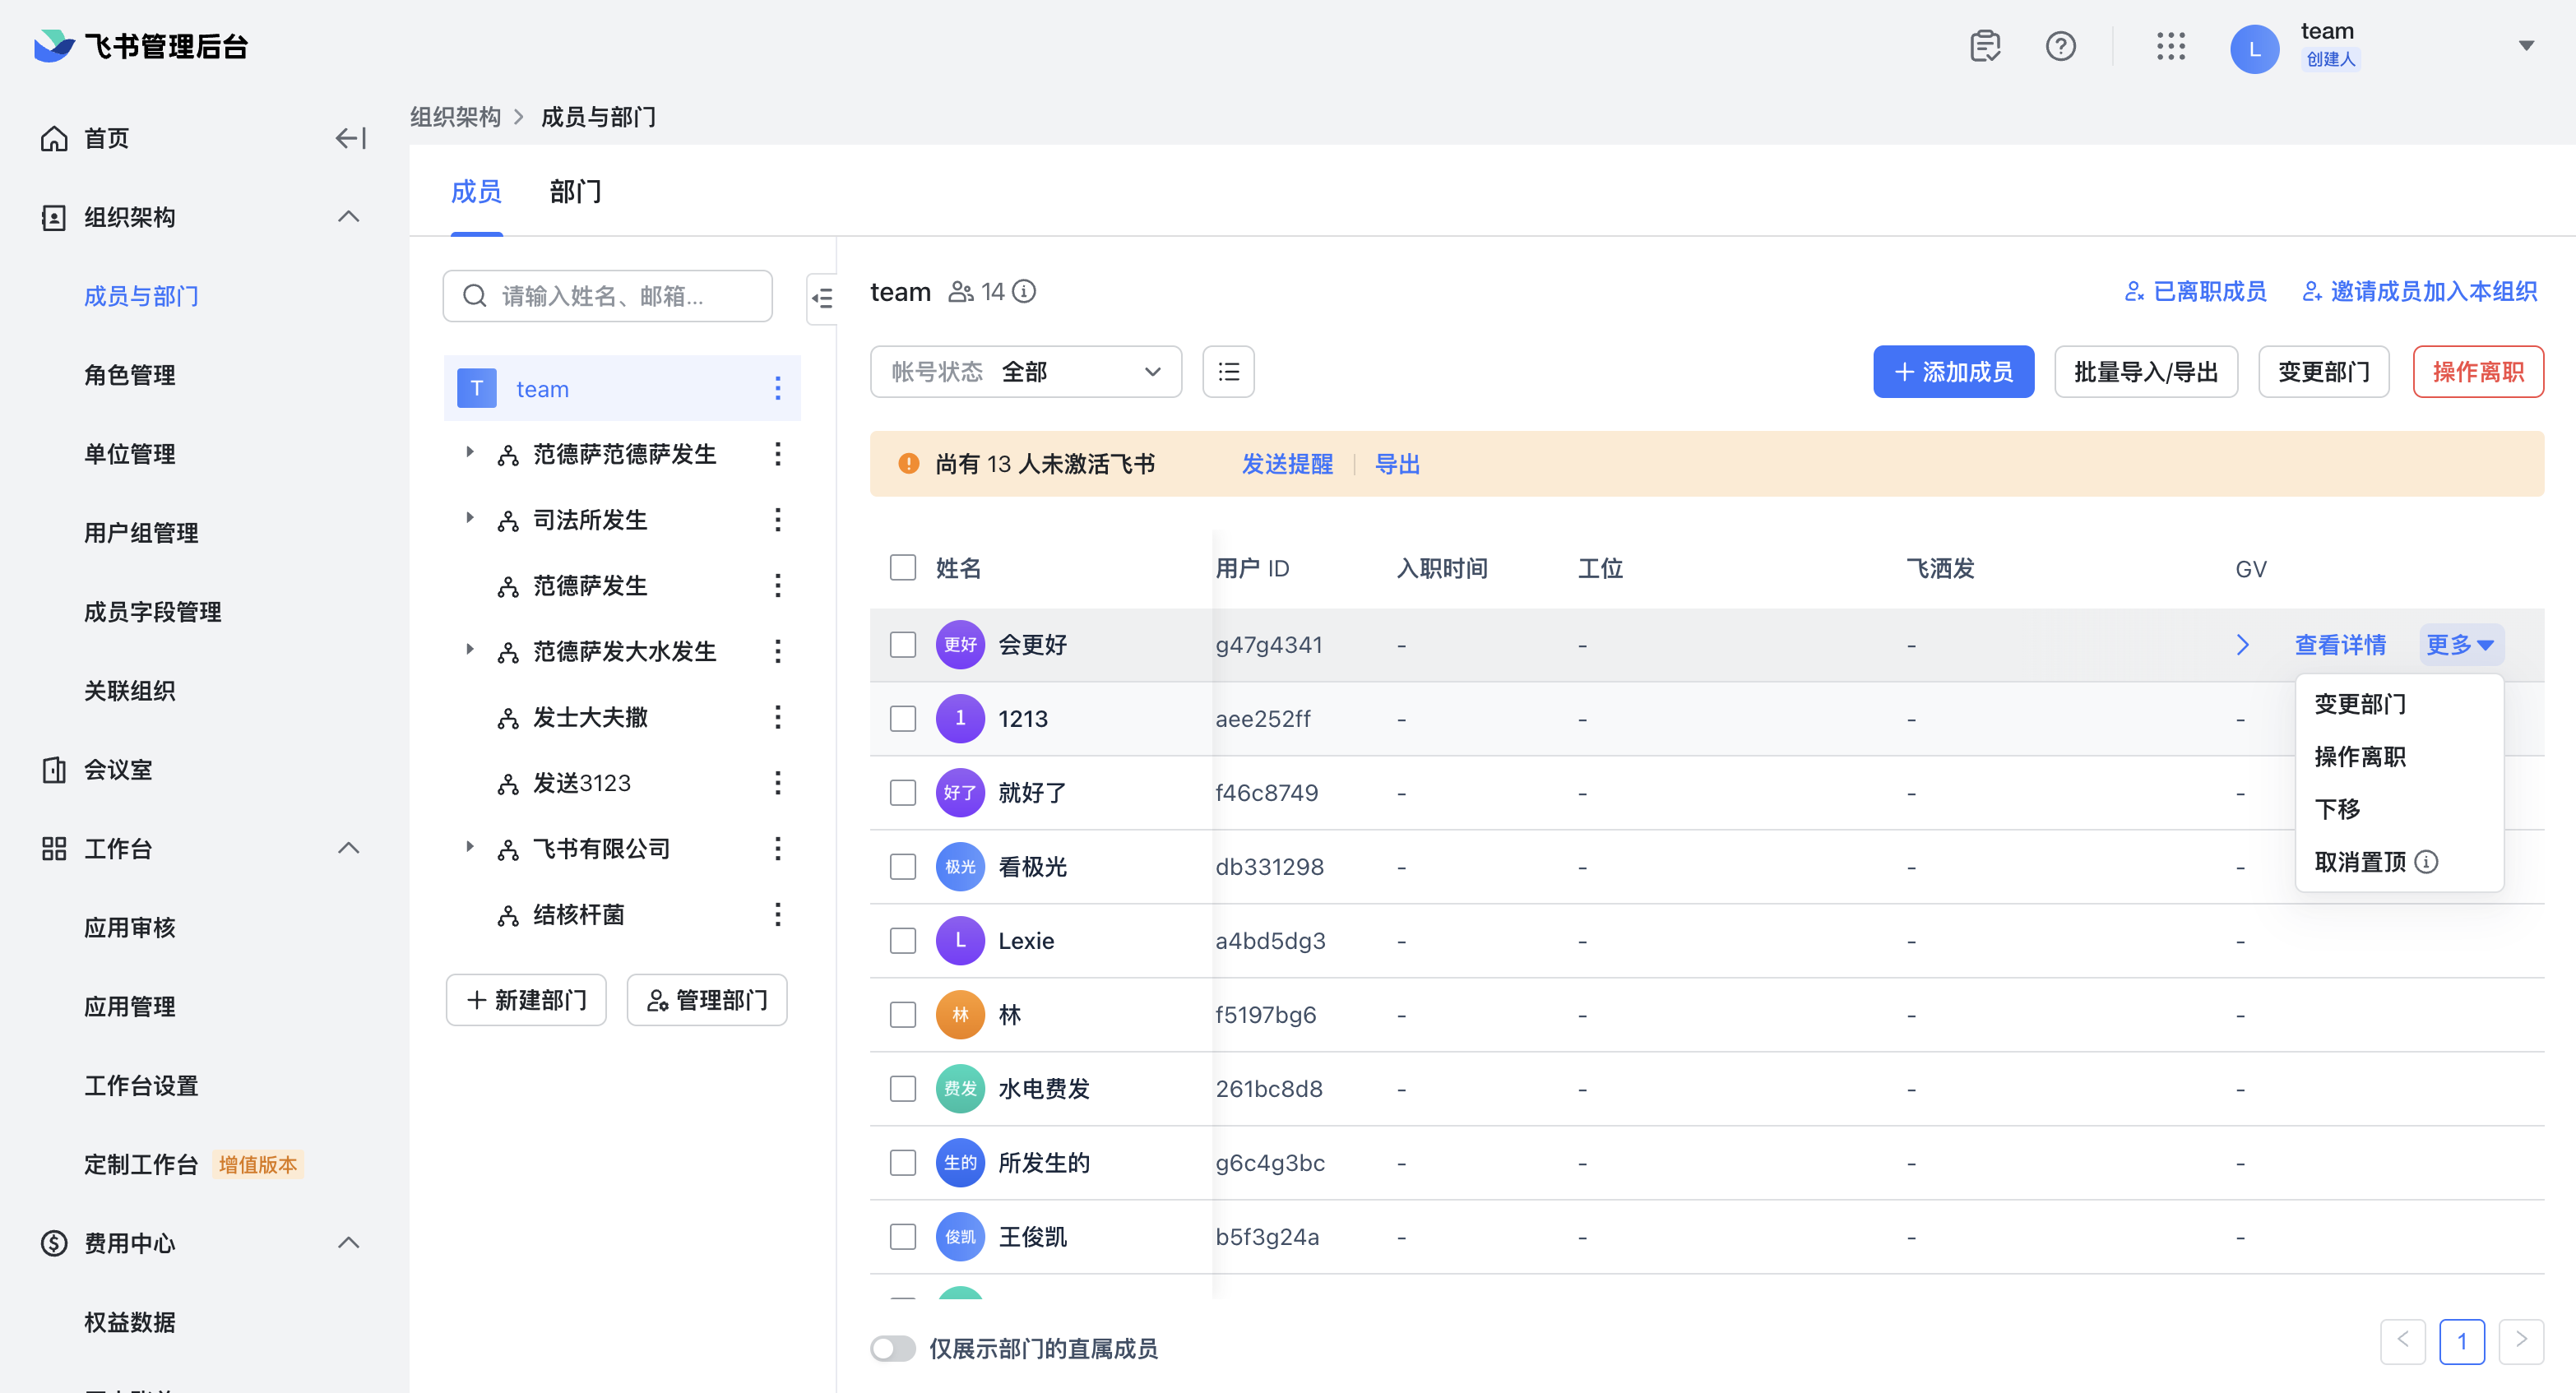
Task: Toggle 仅展示部门的直属成员 switch
Action: pyautogui.click(x=892, y=1348)
